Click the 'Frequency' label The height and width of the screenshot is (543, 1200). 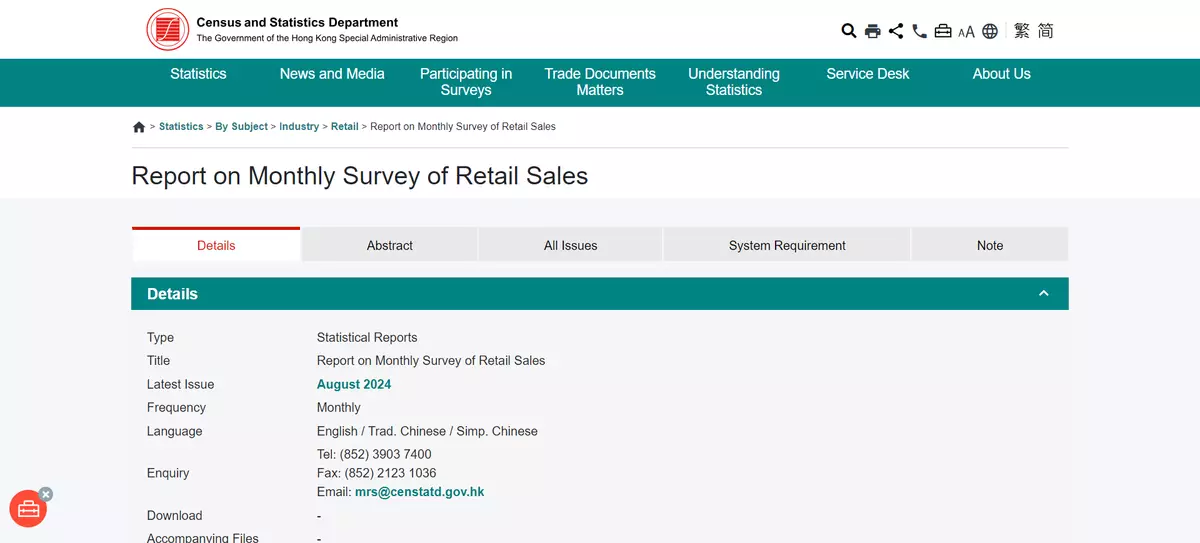tap(176, 407)
